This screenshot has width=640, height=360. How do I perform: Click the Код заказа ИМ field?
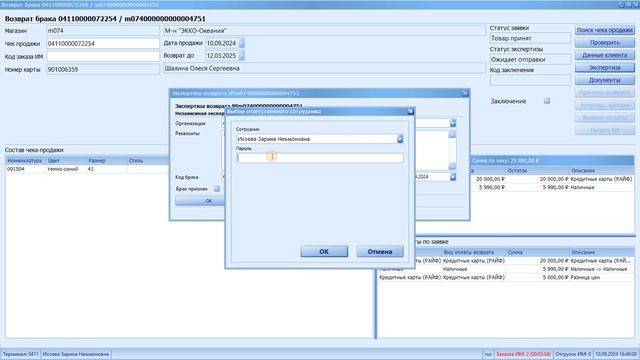[x=103, y=56]
